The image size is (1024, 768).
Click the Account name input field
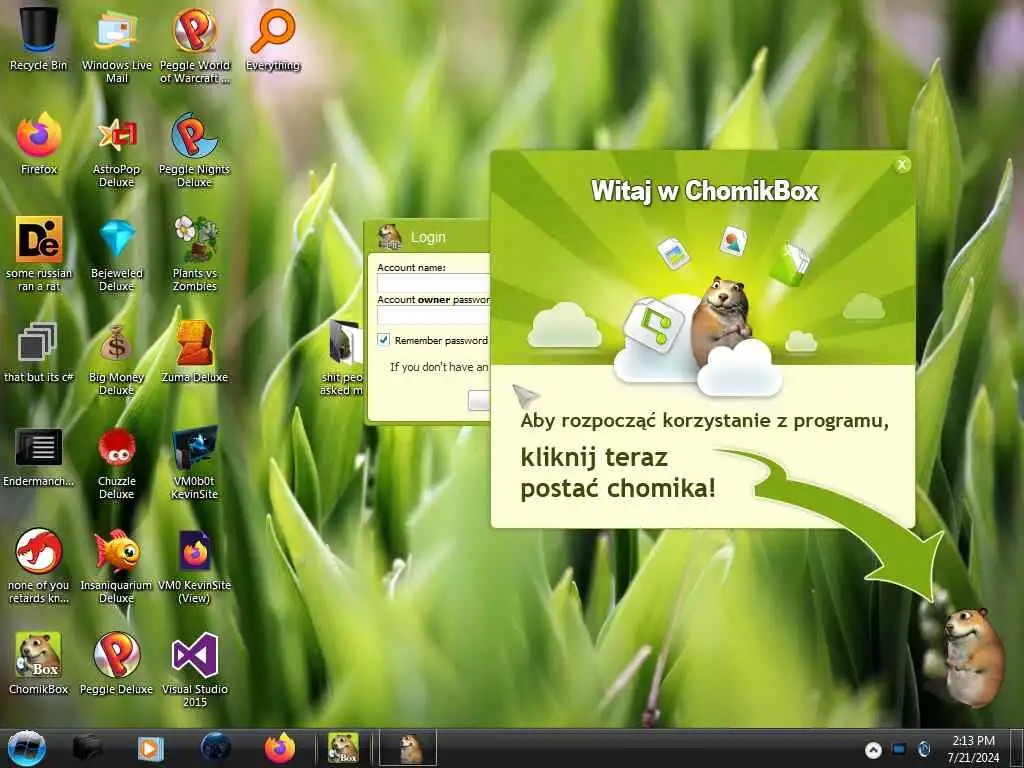434,283
